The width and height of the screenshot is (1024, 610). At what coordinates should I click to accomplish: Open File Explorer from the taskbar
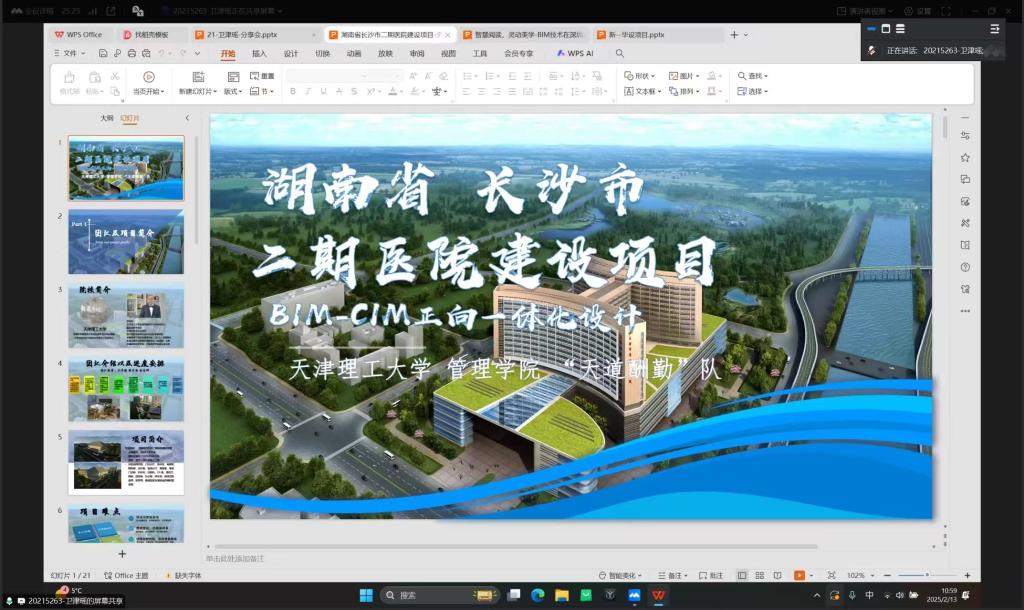(x=562, y=595)
